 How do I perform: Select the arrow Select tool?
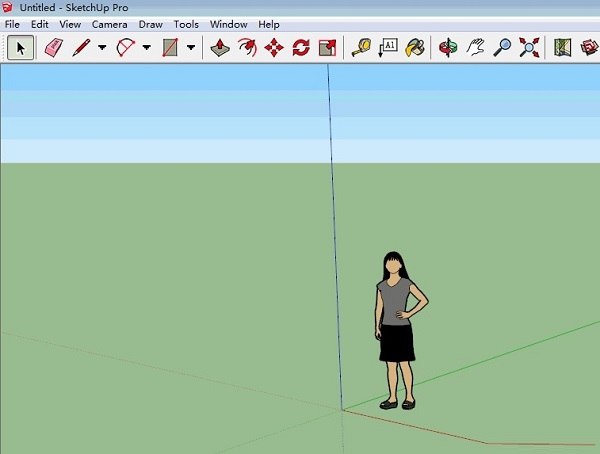coord(20,47)
